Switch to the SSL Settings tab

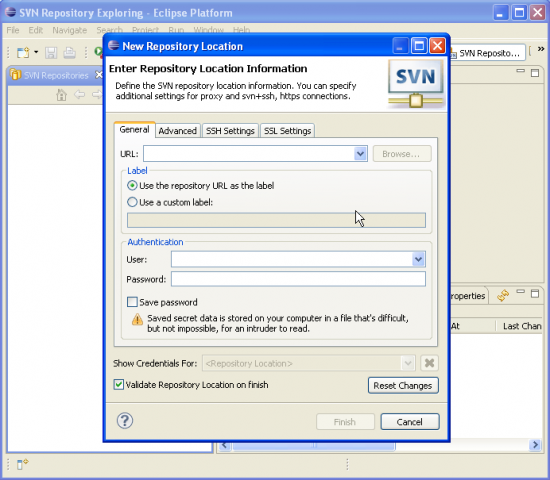[287, 131]
